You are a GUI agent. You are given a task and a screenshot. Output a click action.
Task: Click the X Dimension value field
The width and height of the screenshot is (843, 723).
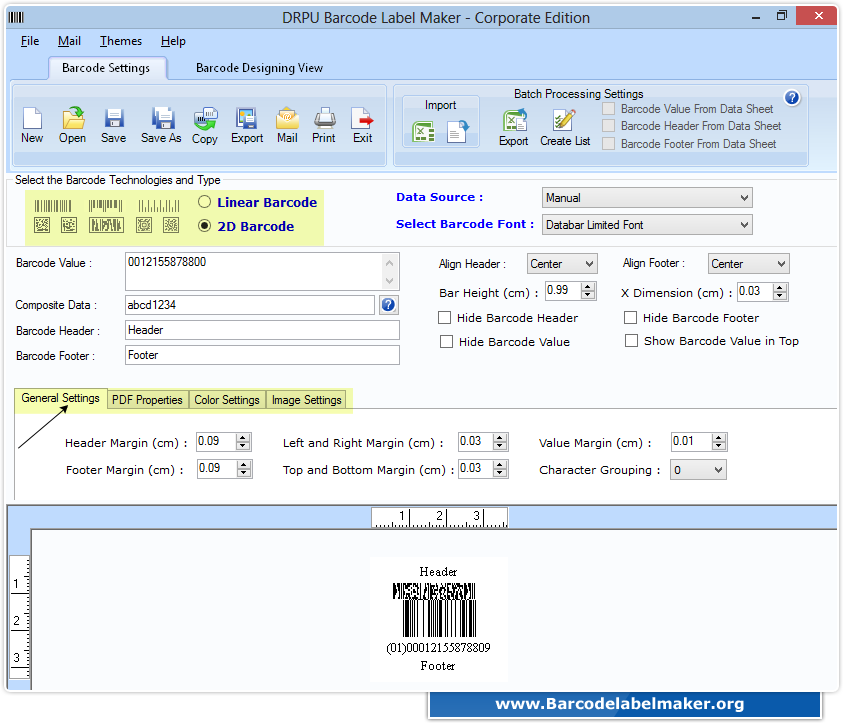coord(755,291)
